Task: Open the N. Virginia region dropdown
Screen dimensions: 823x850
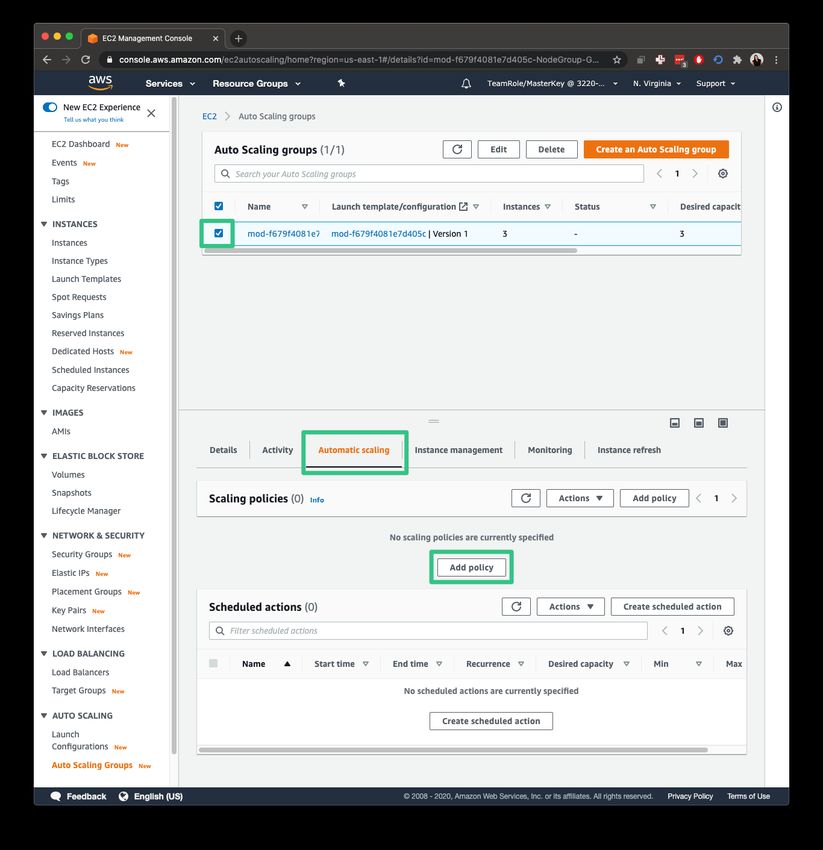Action: (x=657, y=83)
